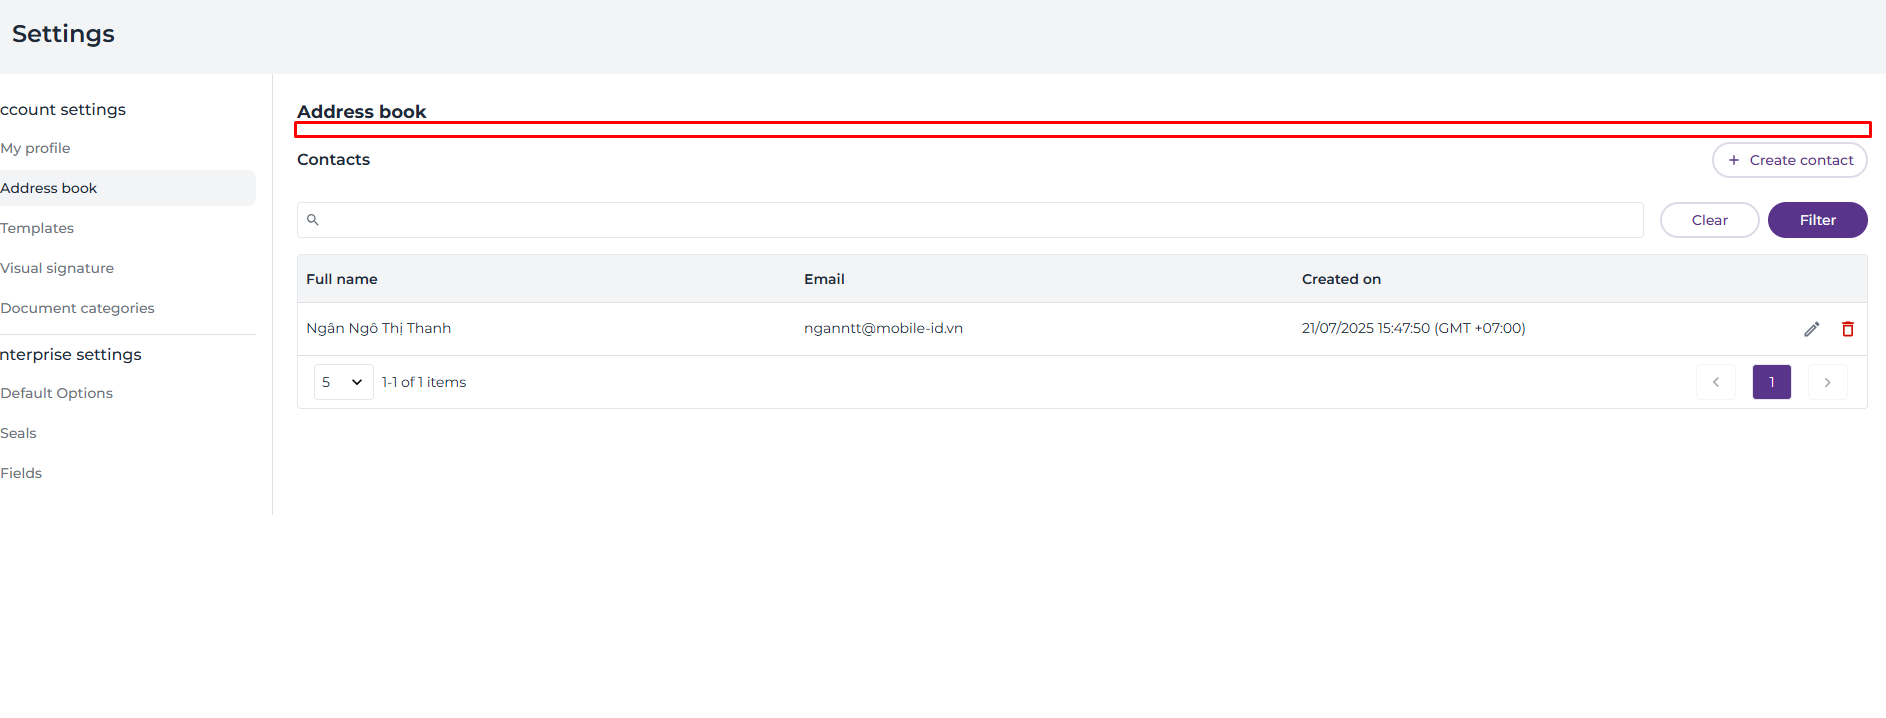
Task: Edit the Ngân Ngô Thị Thanh contact
Action: pos(1811,329)
